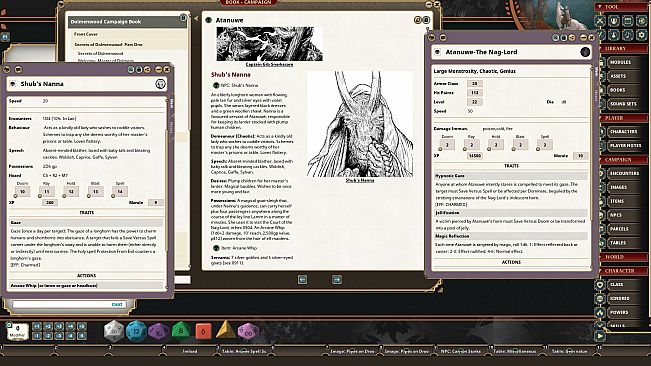The image size is (651, 366).
Task: Roll the purple d10 die
Action: point(158,332)
